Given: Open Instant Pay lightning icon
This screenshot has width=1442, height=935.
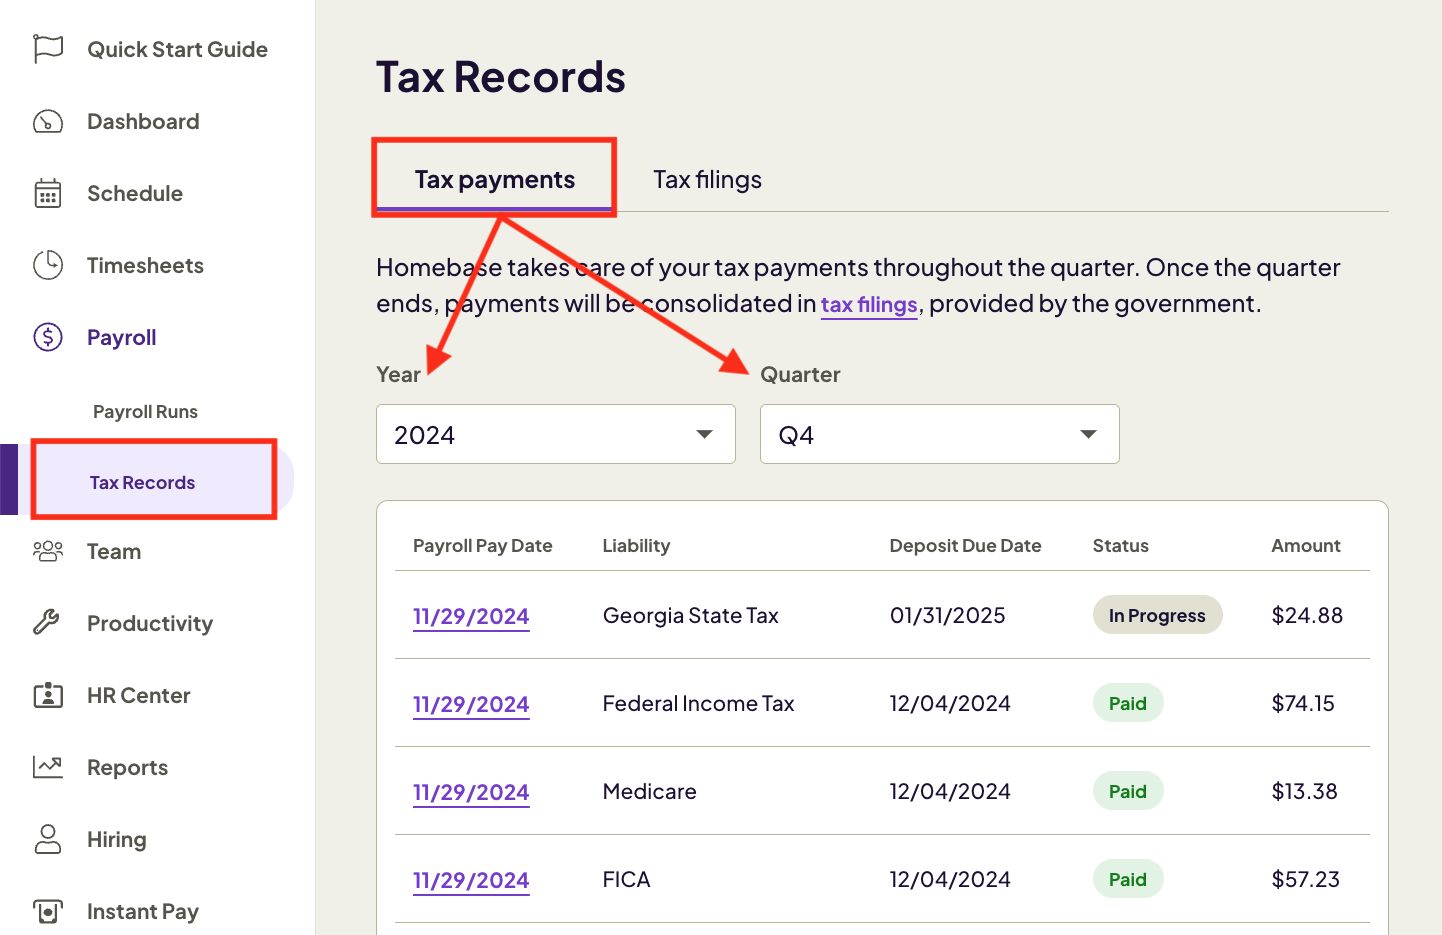Looking at the screenshot, I should [47, 911].
